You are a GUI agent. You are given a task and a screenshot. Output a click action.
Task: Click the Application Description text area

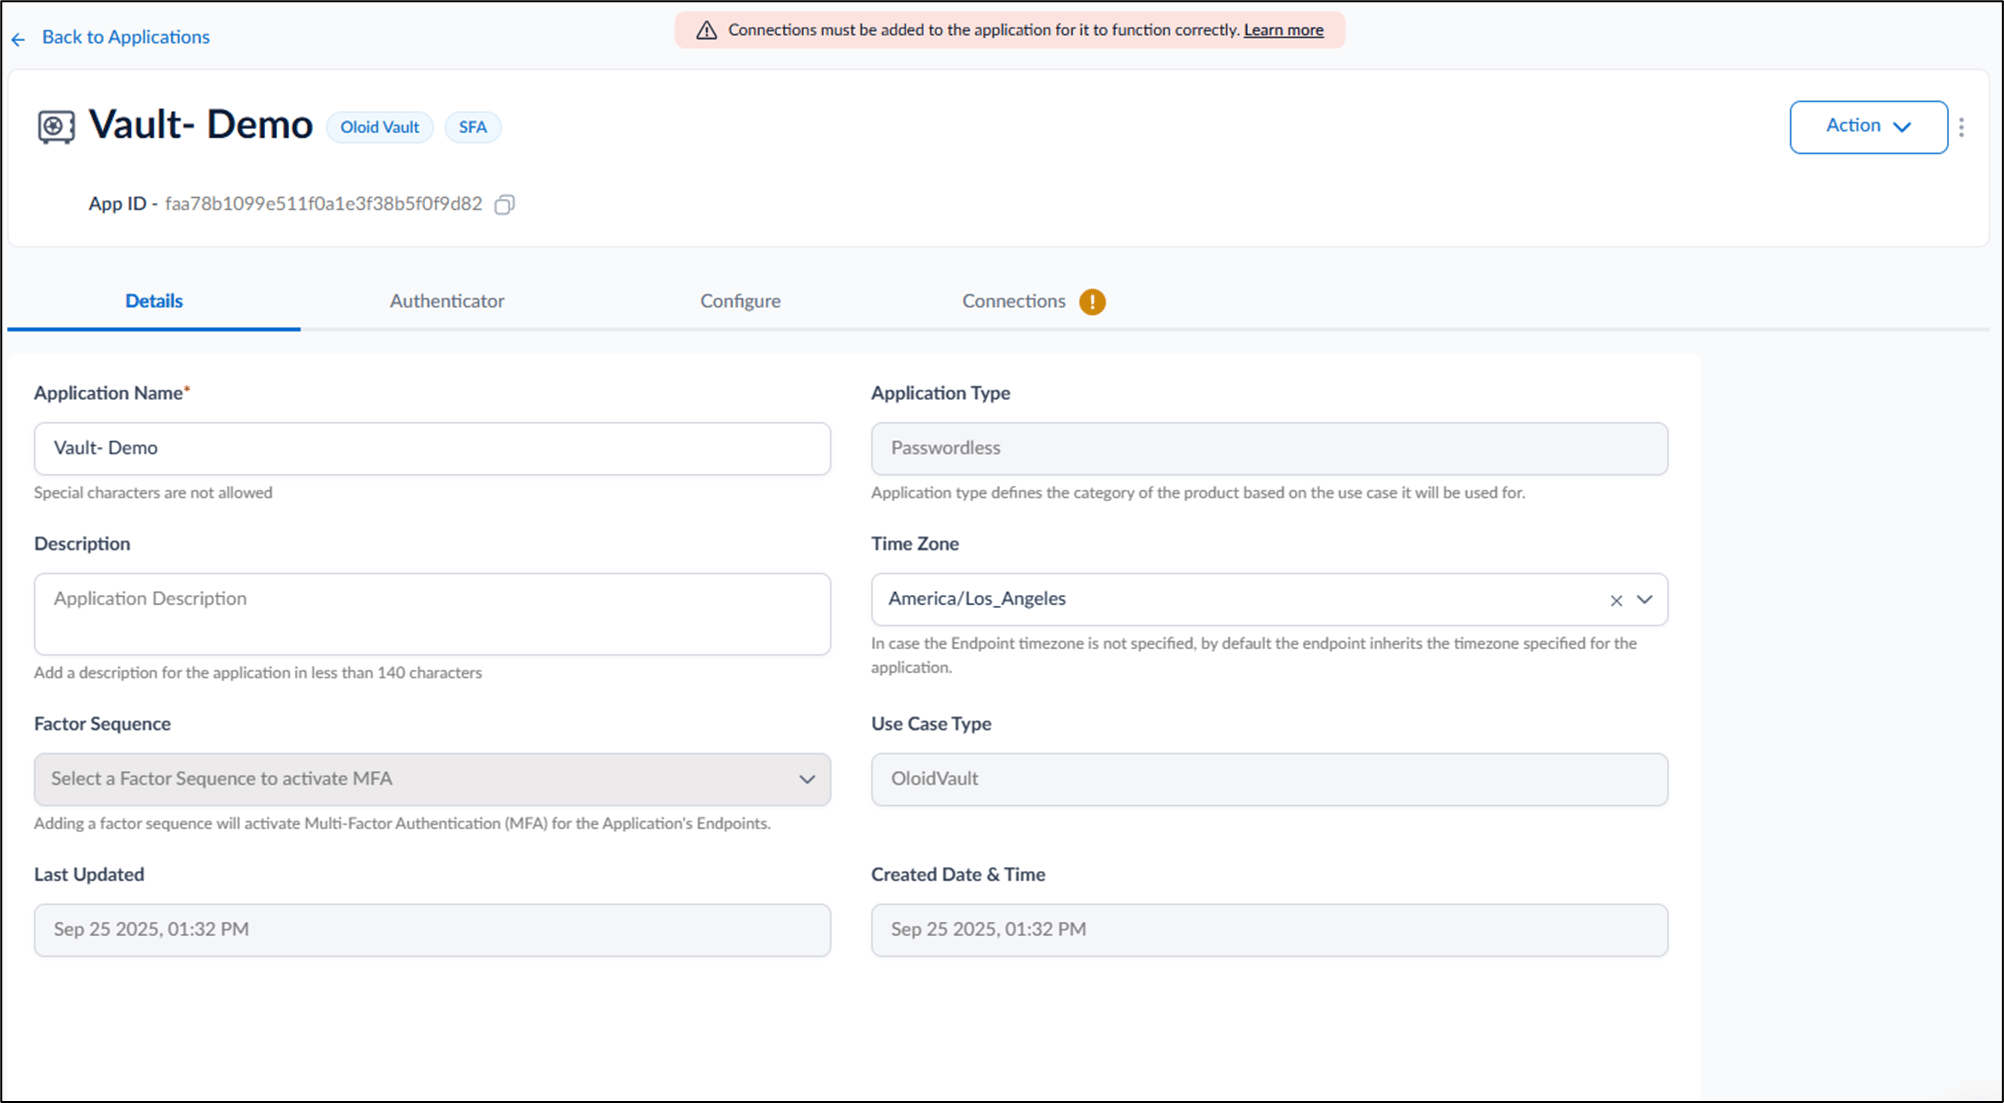click(432, 614)
